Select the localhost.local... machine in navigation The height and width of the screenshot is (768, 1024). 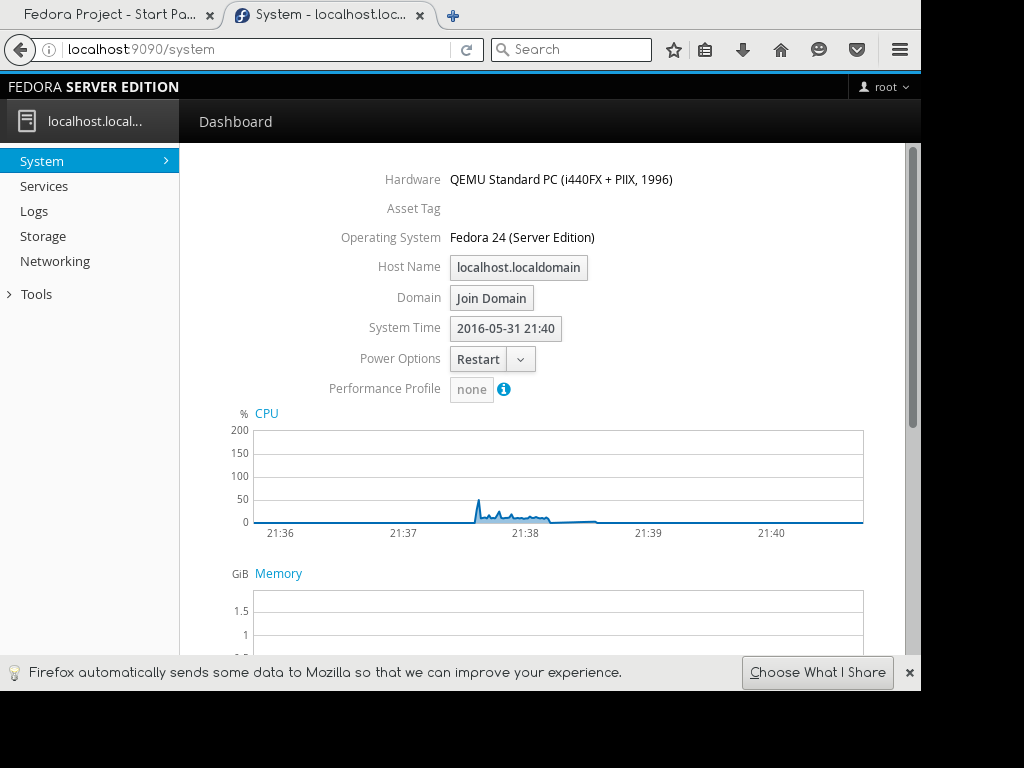[89, 121]
